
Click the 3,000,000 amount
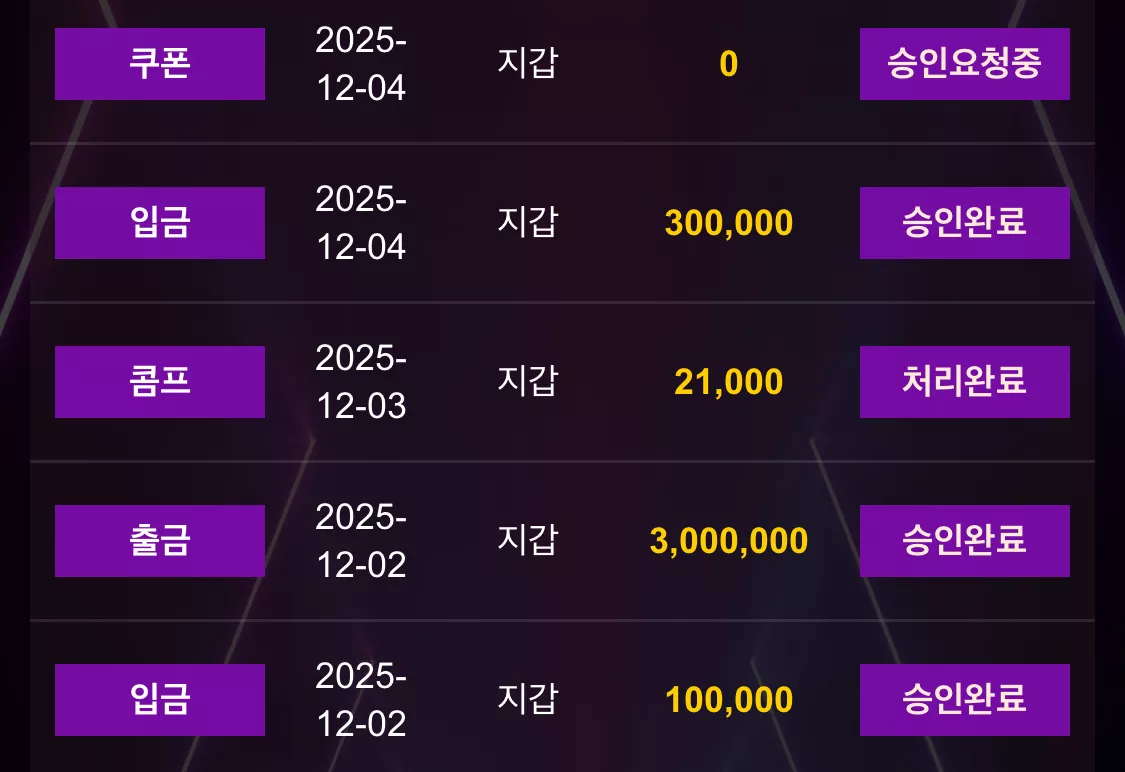point(729,541)
